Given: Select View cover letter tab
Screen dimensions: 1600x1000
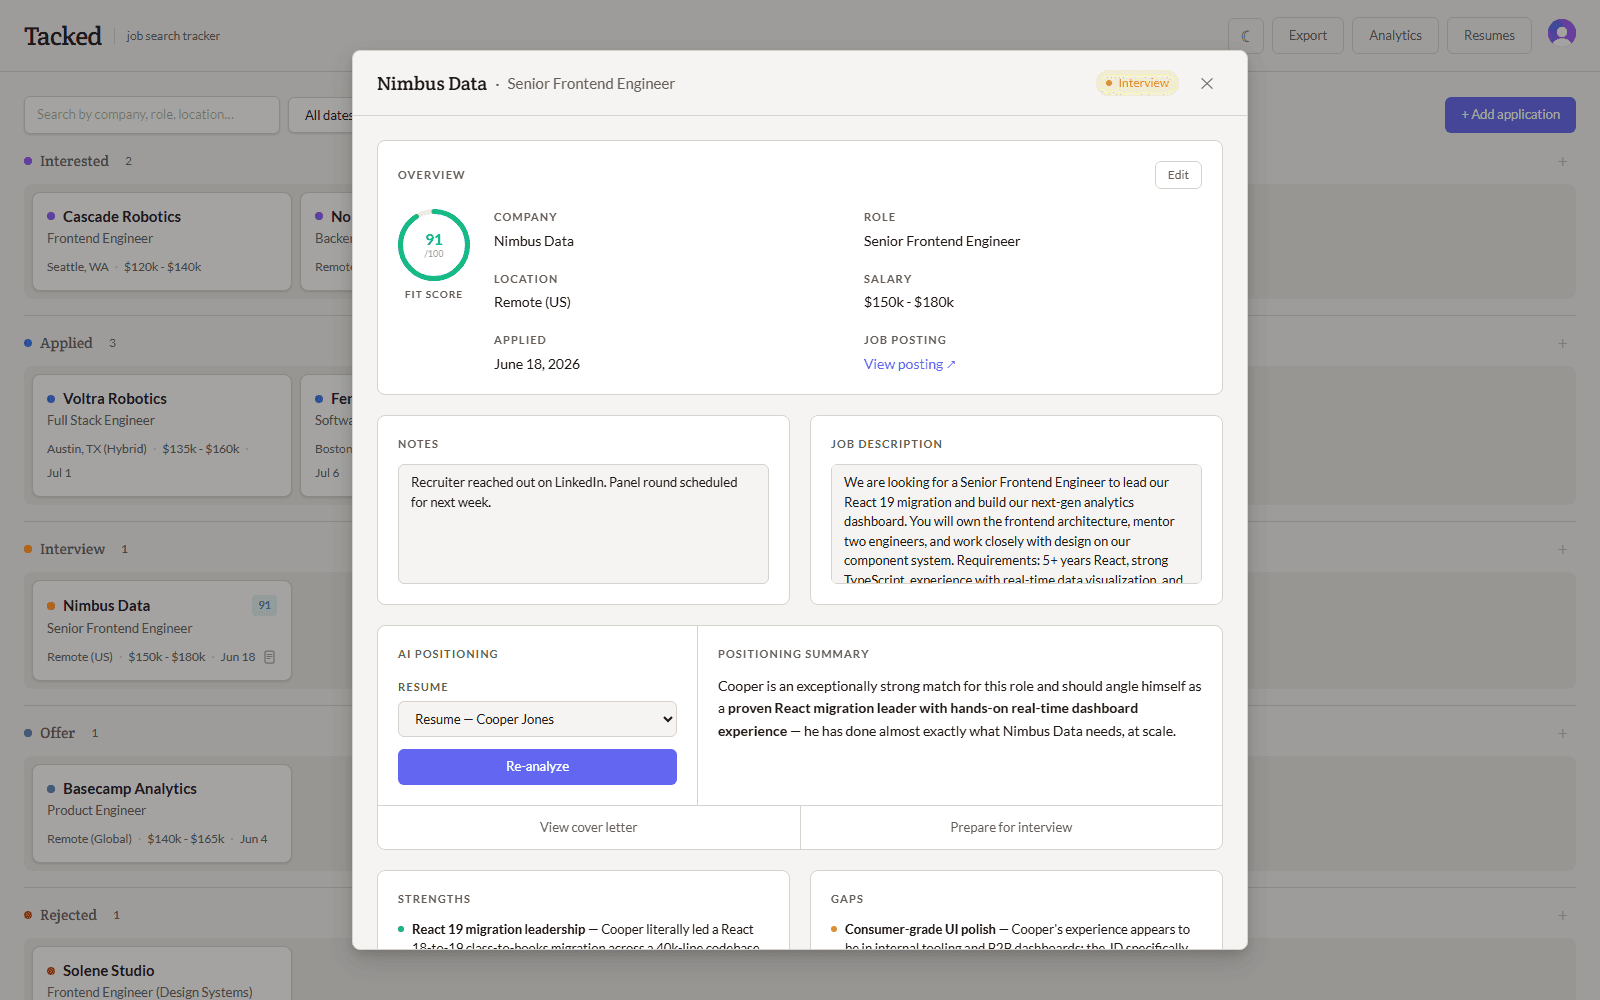Looking at the screenshot, I should point(588,828).
